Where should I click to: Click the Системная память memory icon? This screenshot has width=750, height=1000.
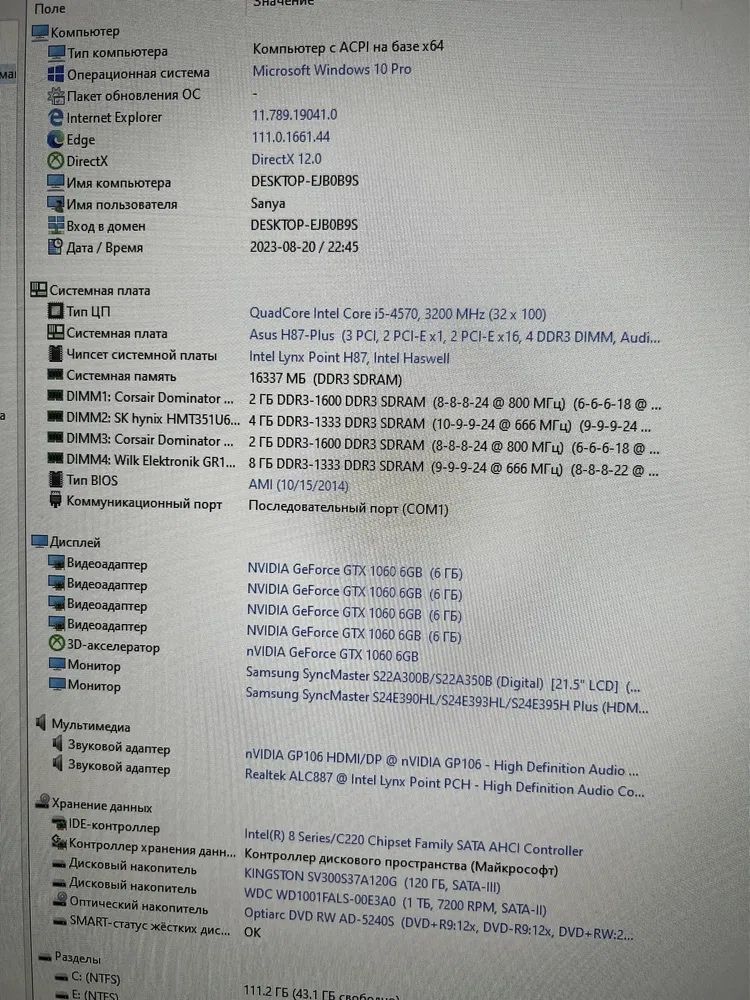tap(55, 375)
